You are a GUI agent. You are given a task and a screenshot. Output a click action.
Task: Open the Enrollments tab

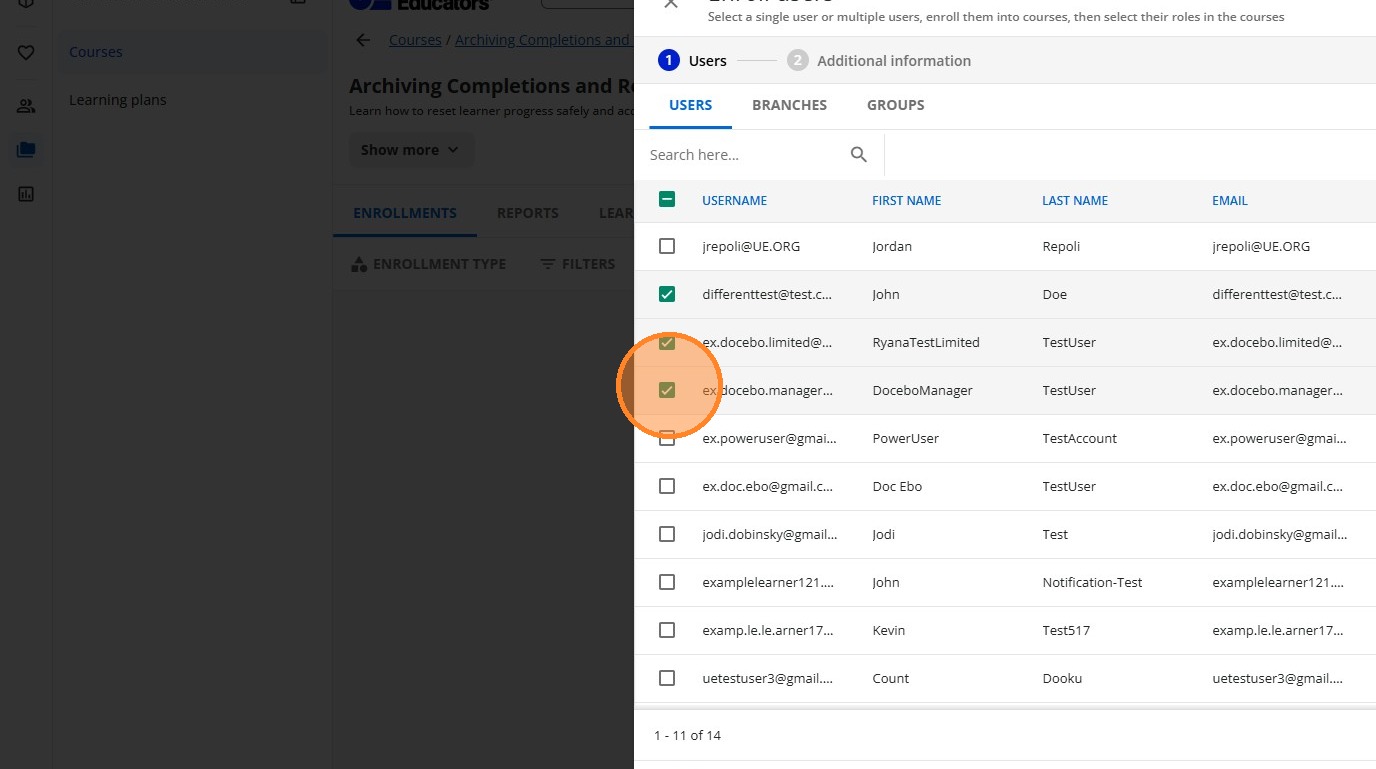click(405, 213)
